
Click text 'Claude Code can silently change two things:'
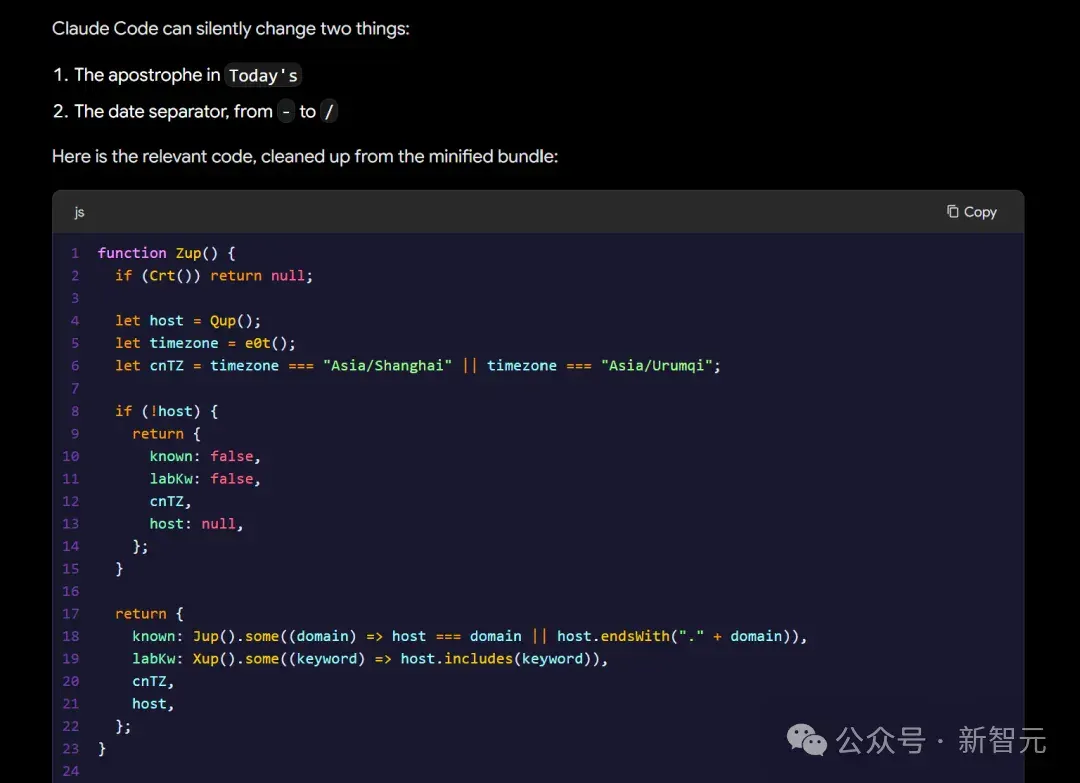coord(231,29)
